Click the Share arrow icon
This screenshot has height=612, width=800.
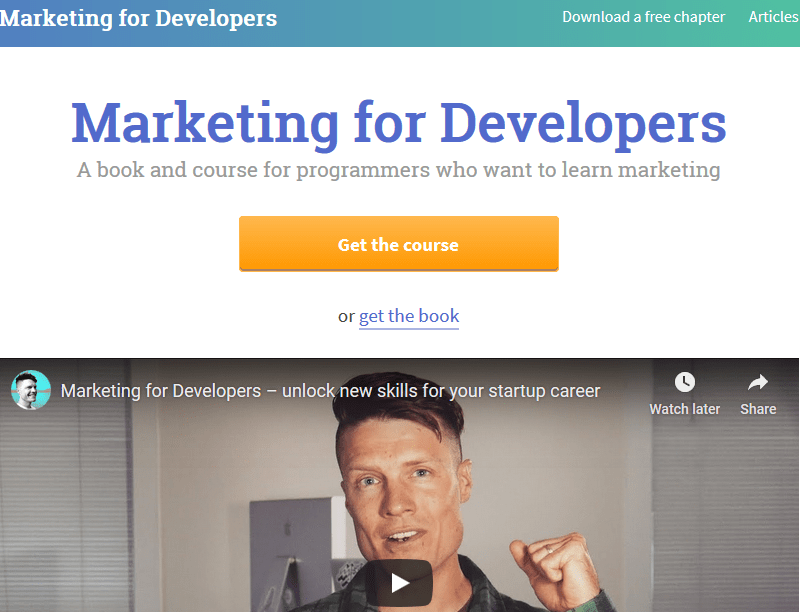[x=758, y=382]
